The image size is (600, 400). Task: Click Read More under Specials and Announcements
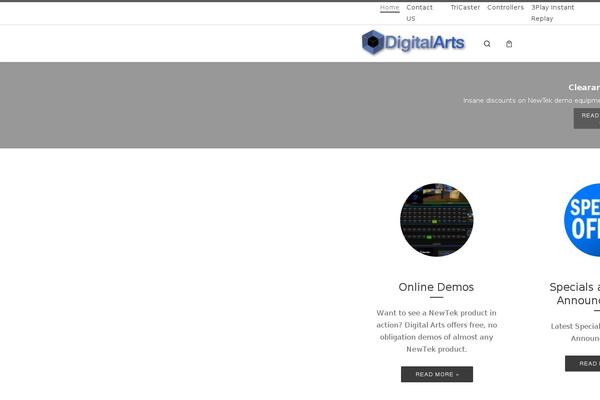(583, 363)
